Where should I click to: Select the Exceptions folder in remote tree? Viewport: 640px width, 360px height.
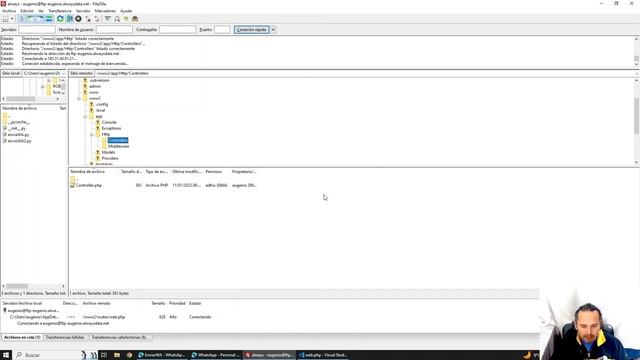click(x=111, y=128)
